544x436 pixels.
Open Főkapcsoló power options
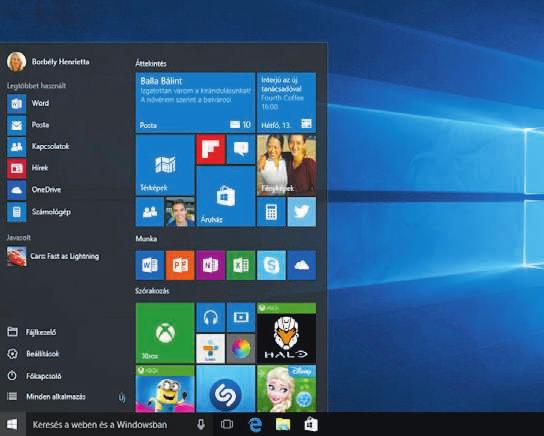[34, 376]
